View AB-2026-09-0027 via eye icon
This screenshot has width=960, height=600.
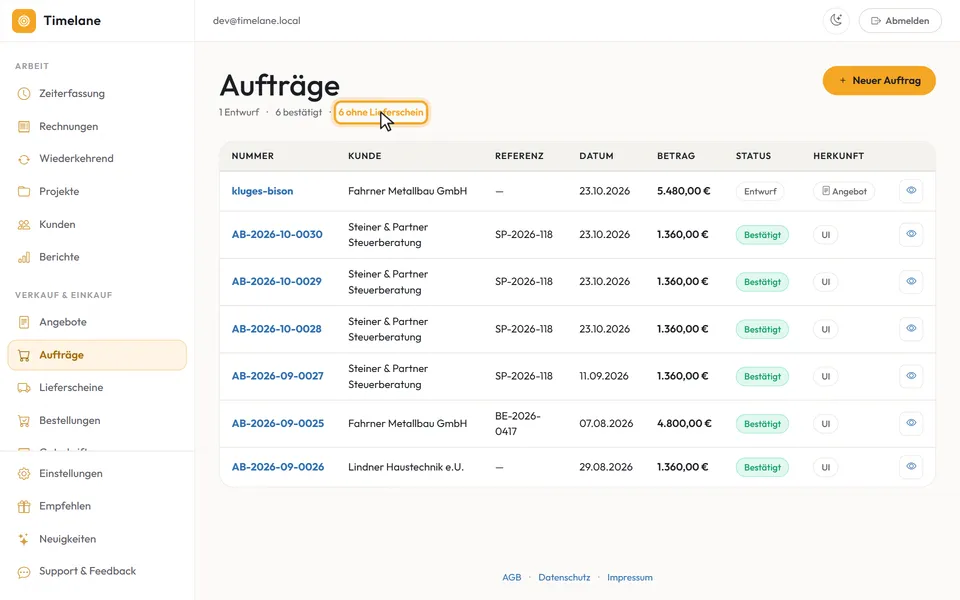pos(911,376)
